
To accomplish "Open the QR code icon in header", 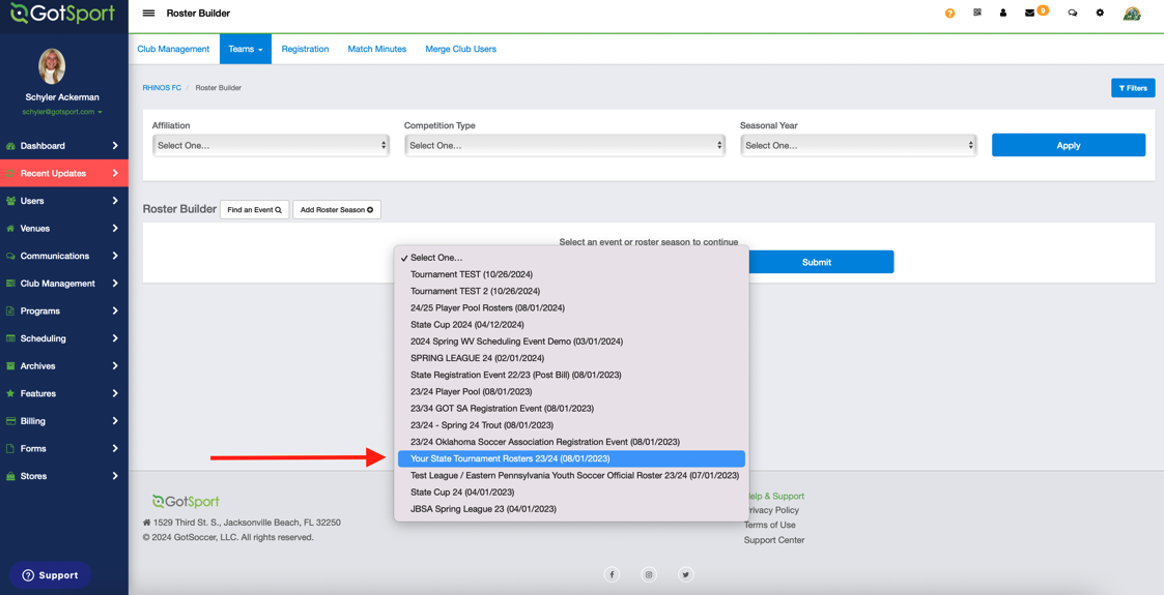I will [x=977, y=13].
